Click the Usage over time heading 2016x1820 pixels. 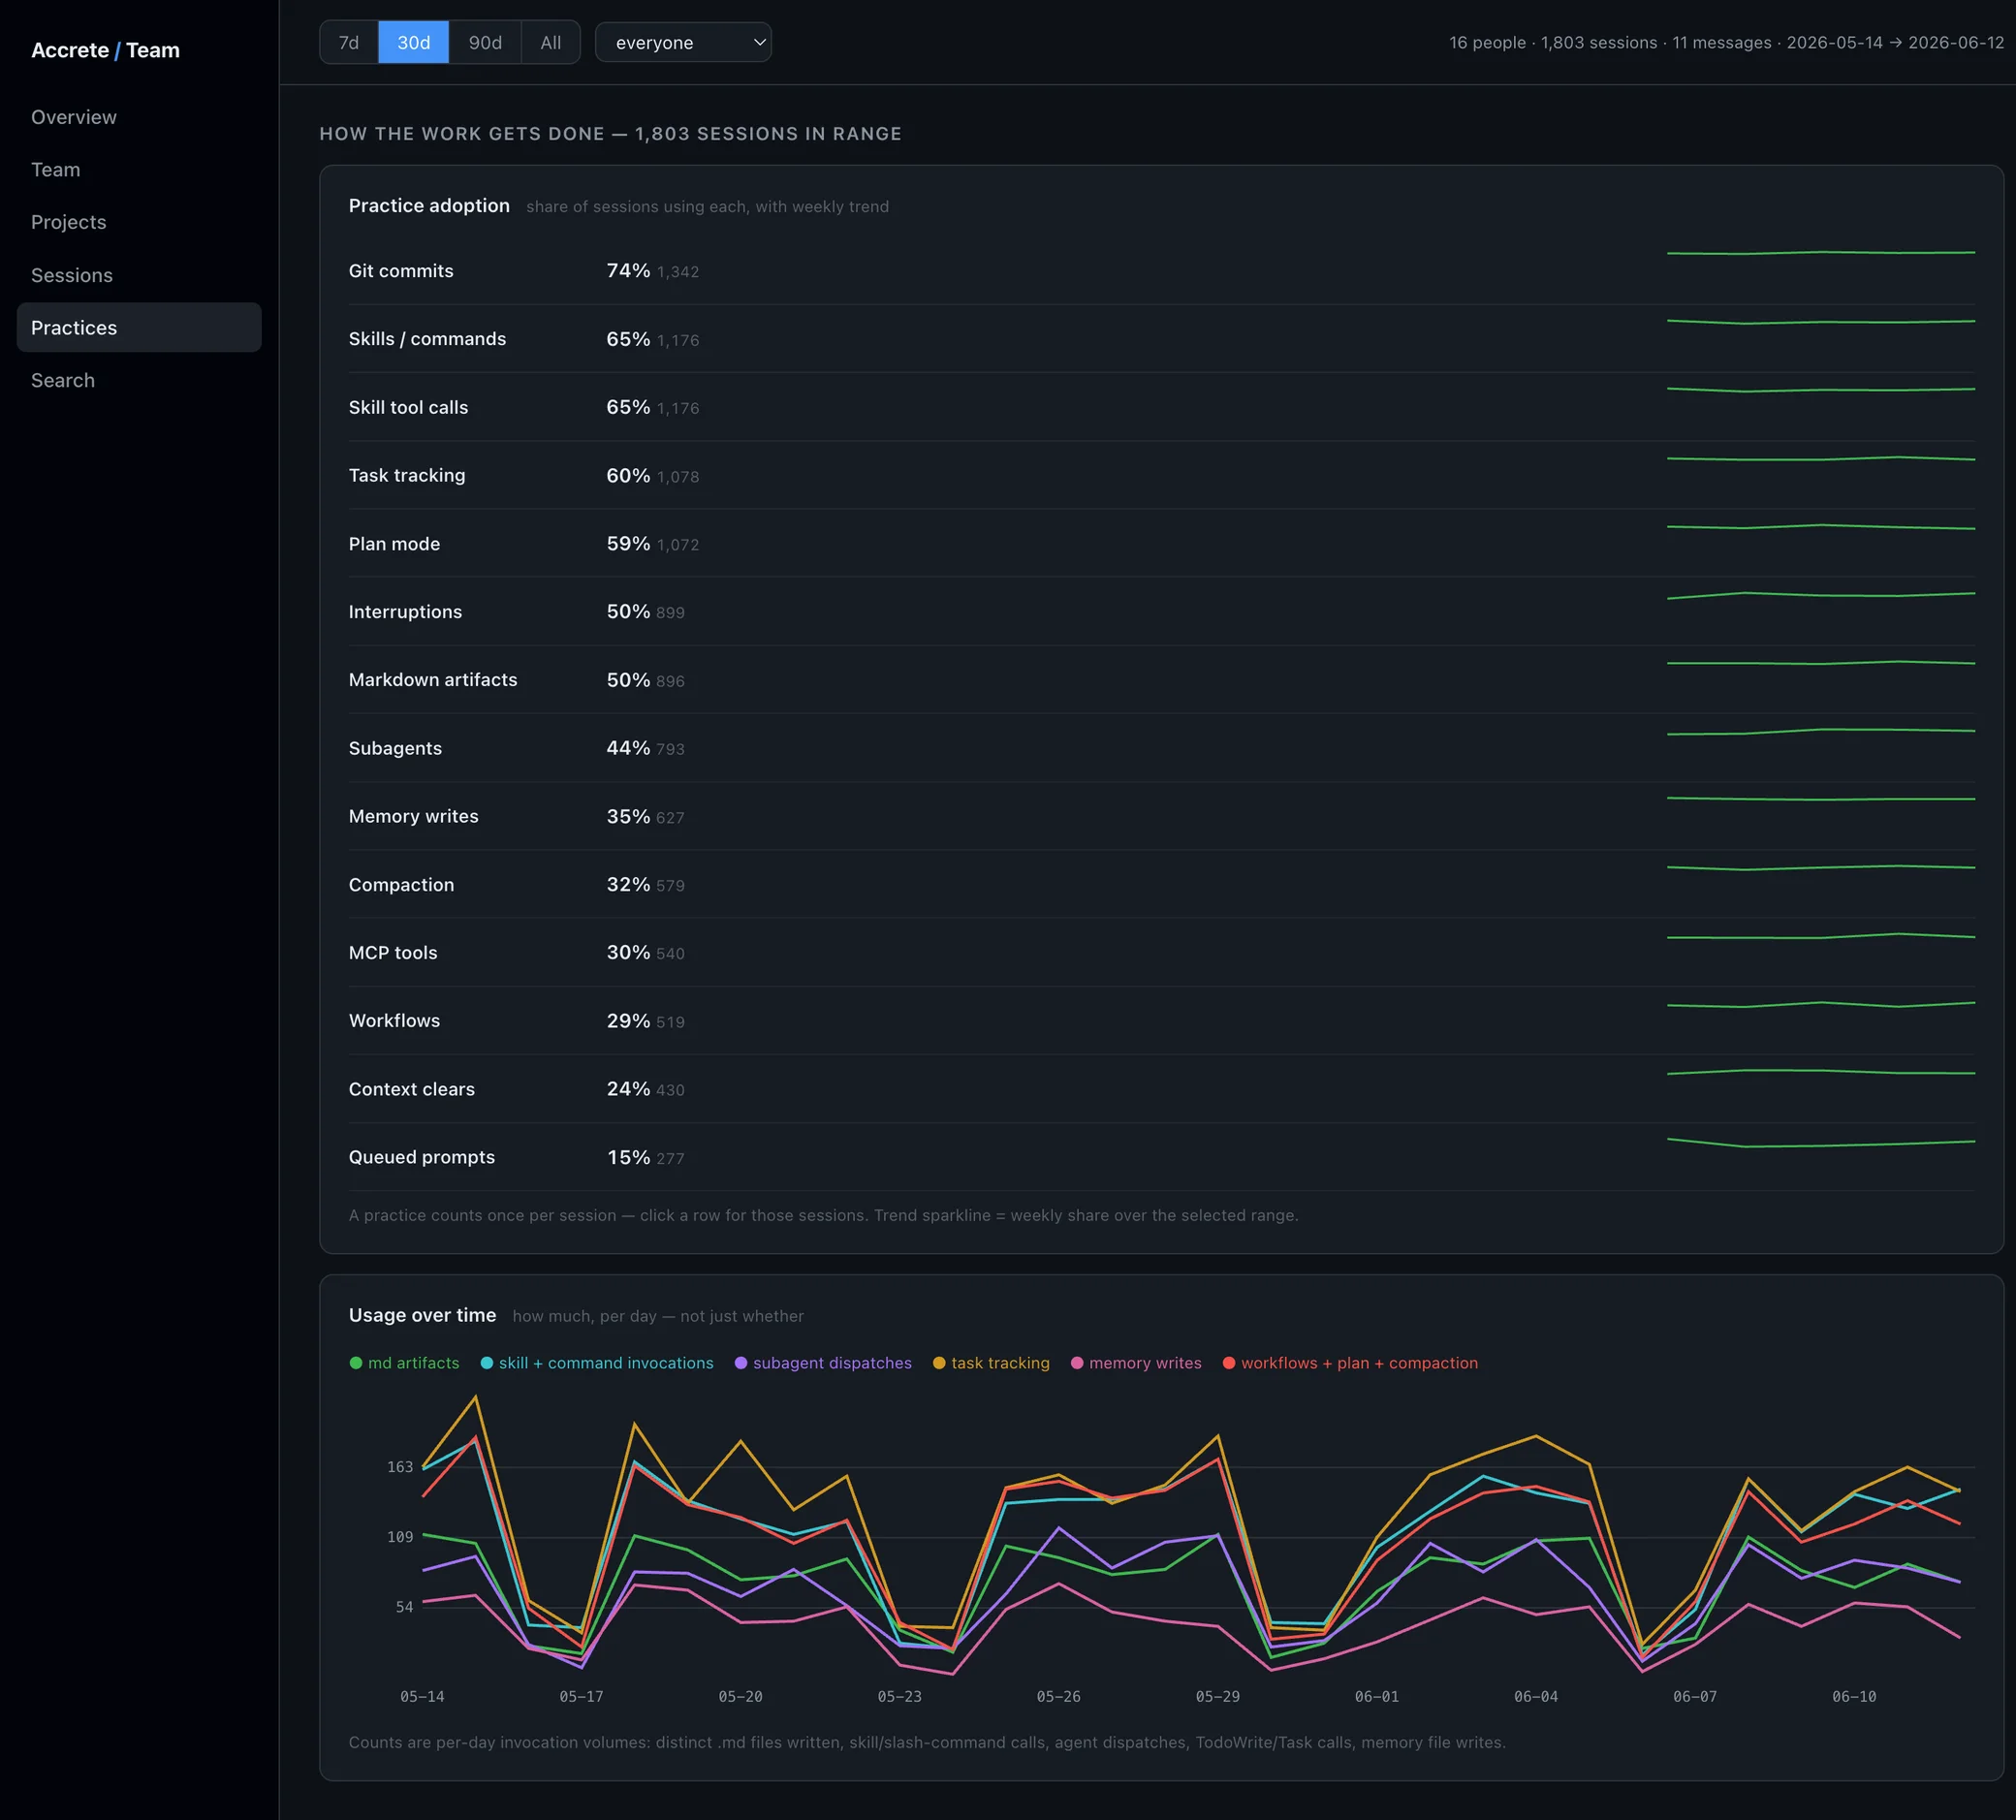click(422, 1315)
